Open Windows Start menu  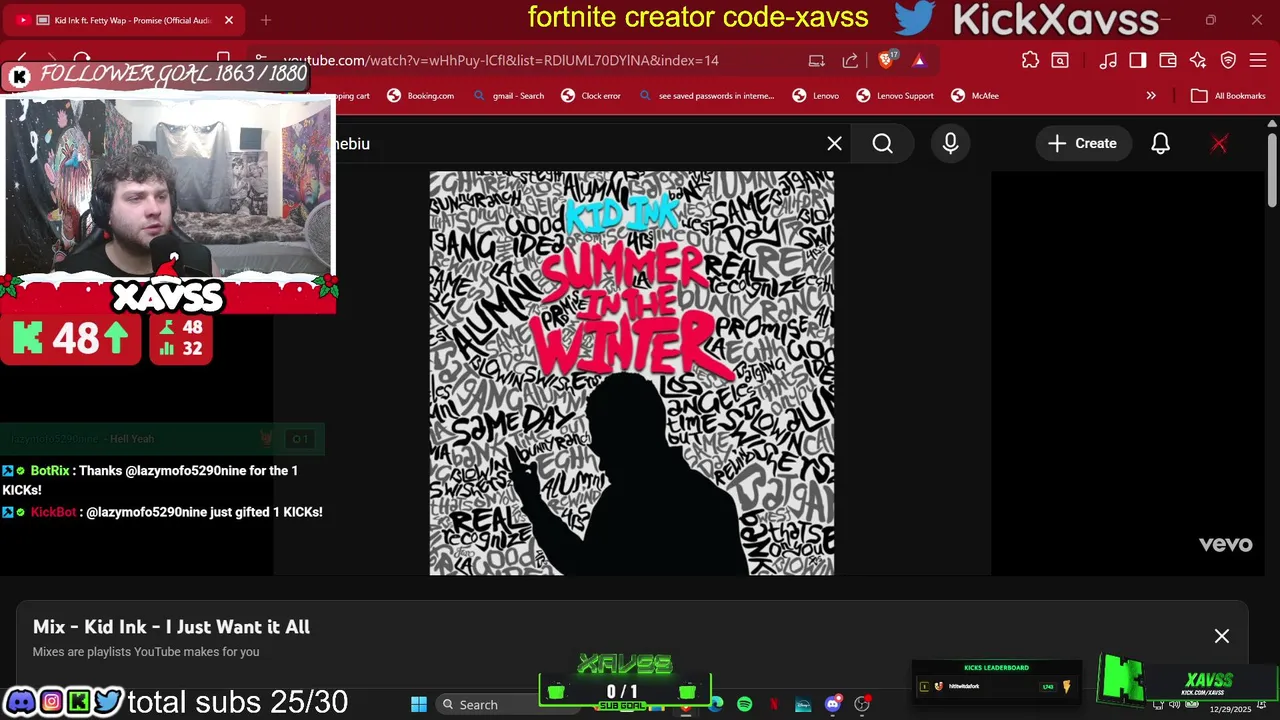[x=418, y=704]
